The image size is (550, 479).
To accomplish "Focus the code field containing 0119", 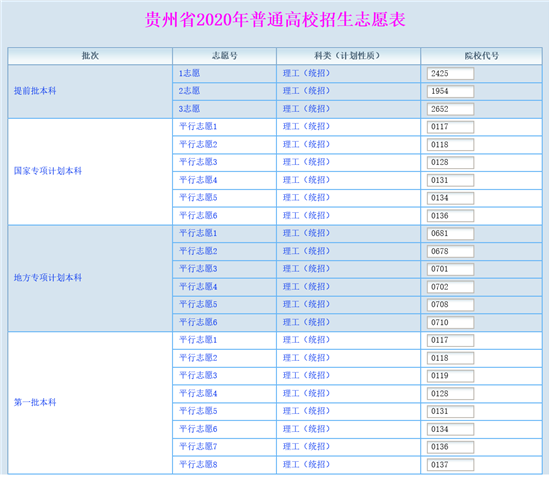I will pos(450,376).
